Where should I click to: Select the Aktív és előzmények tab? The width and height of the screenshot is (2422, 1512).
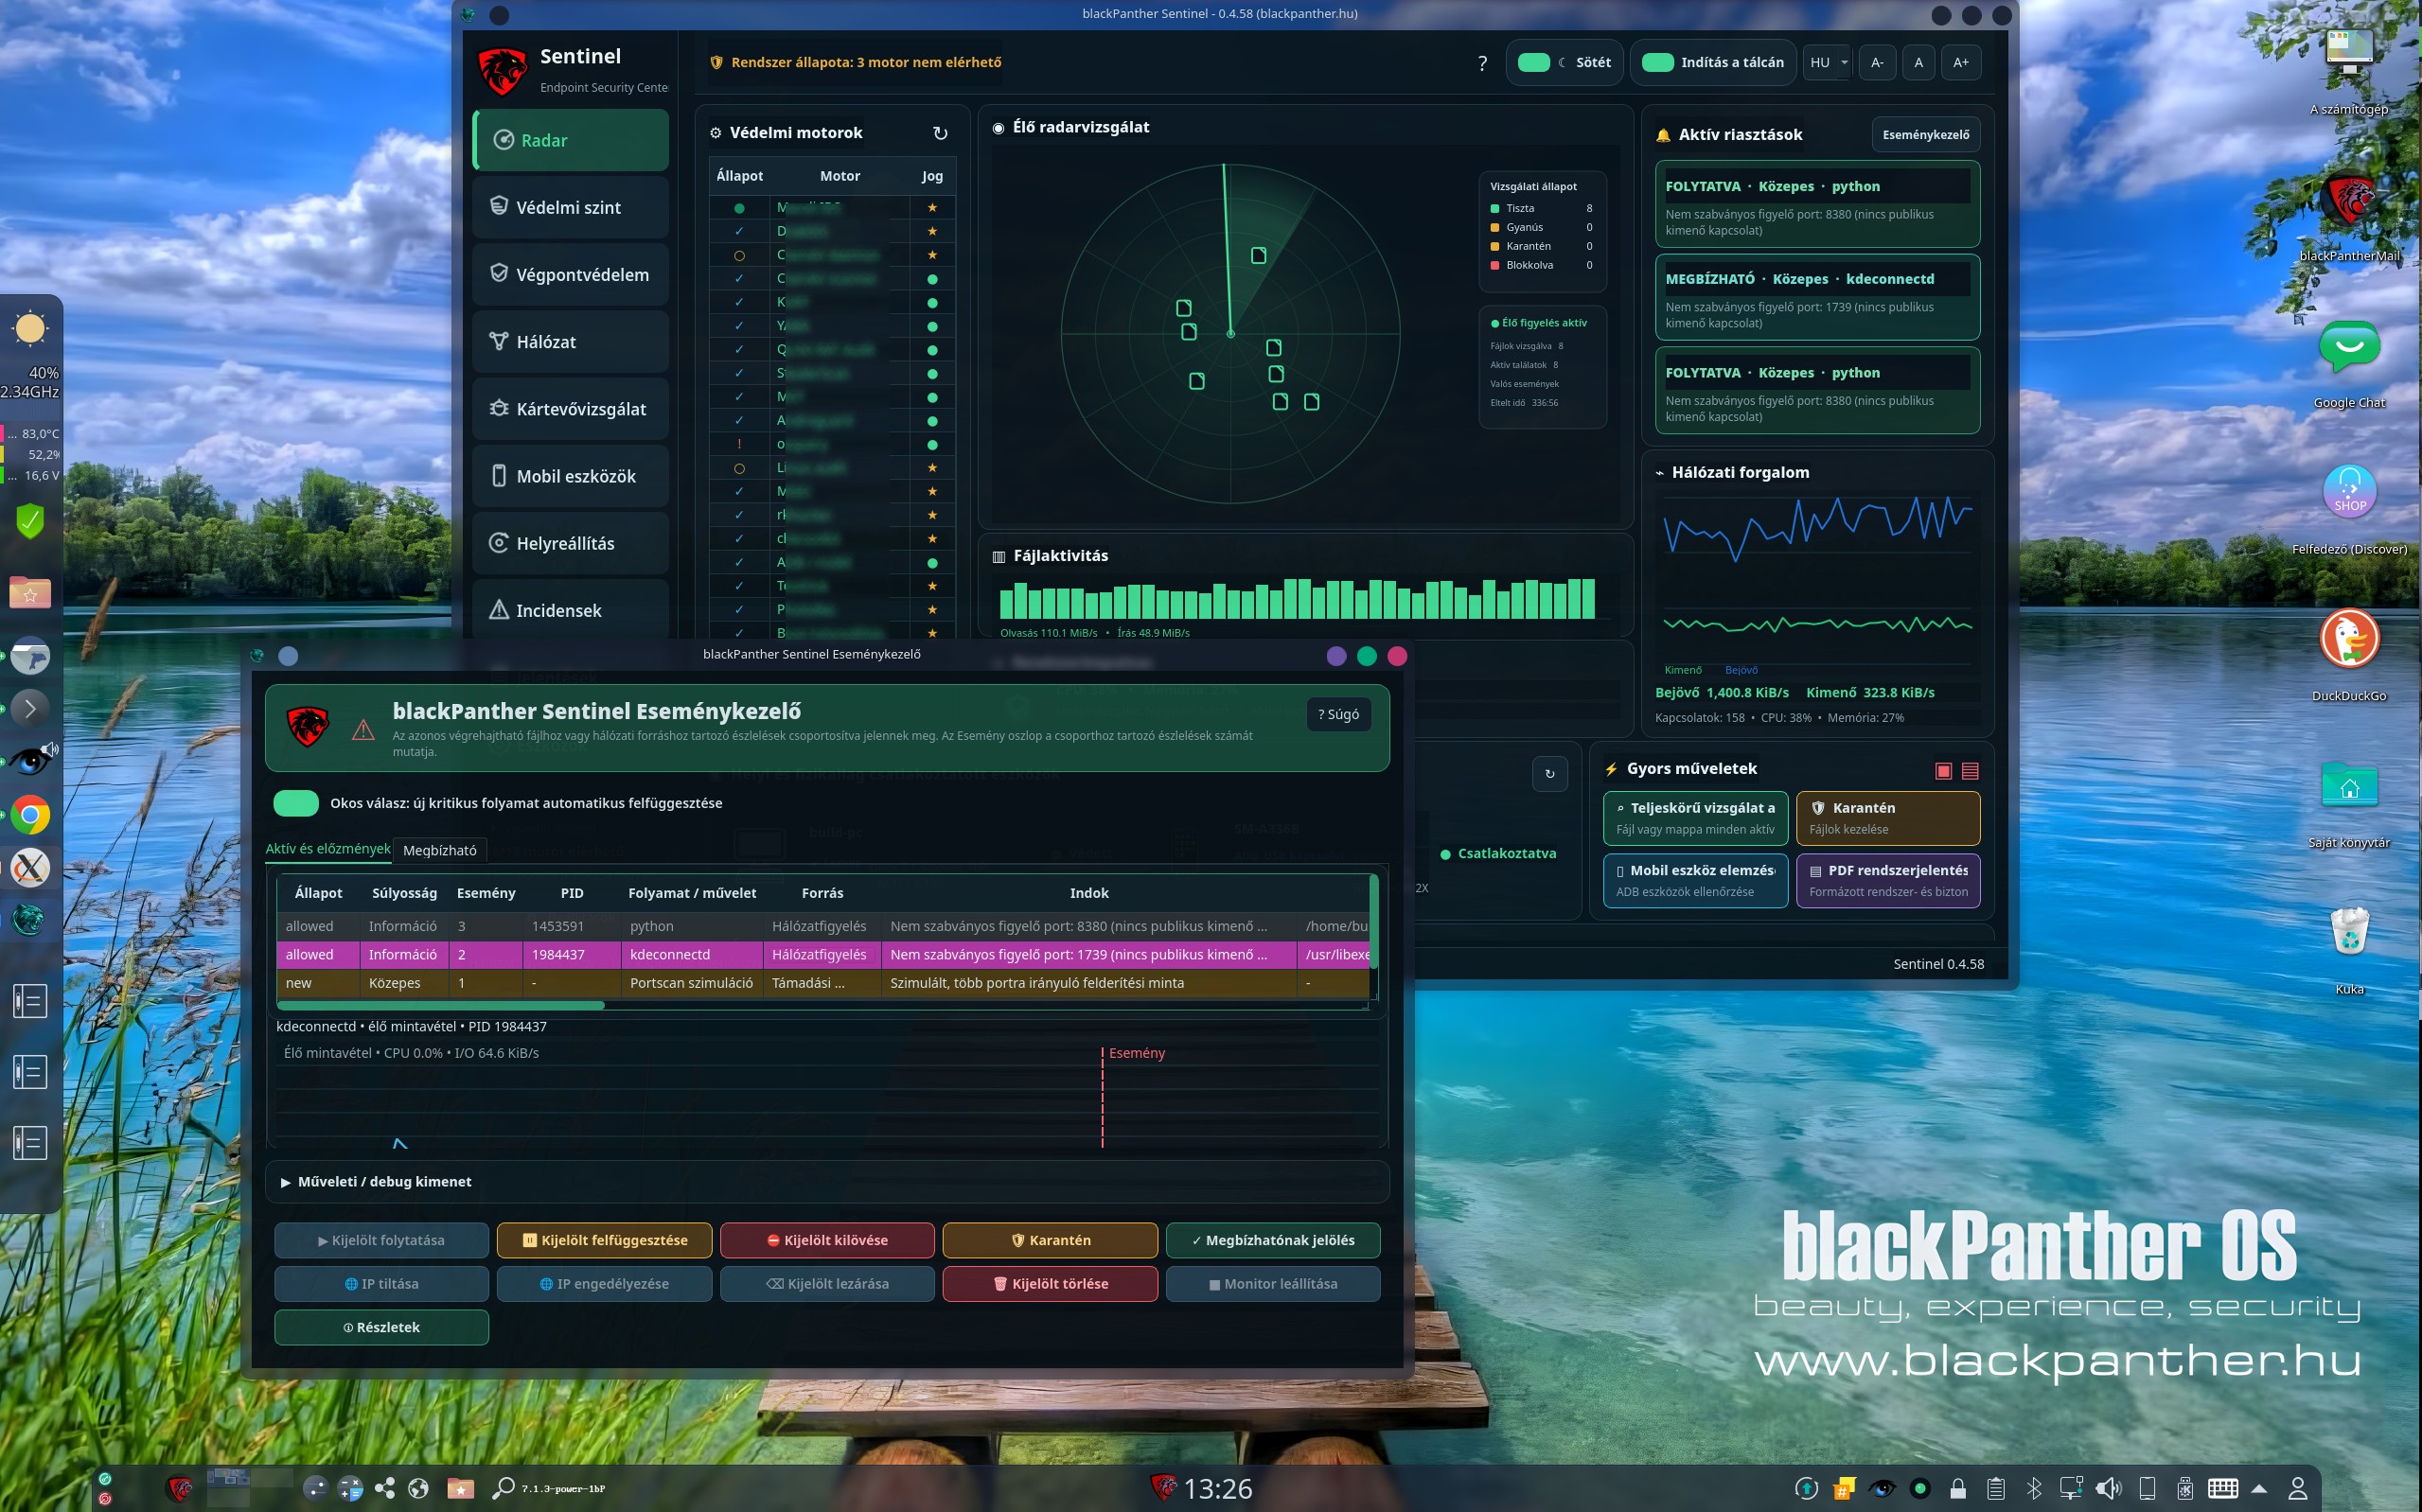tap(328, 848)
